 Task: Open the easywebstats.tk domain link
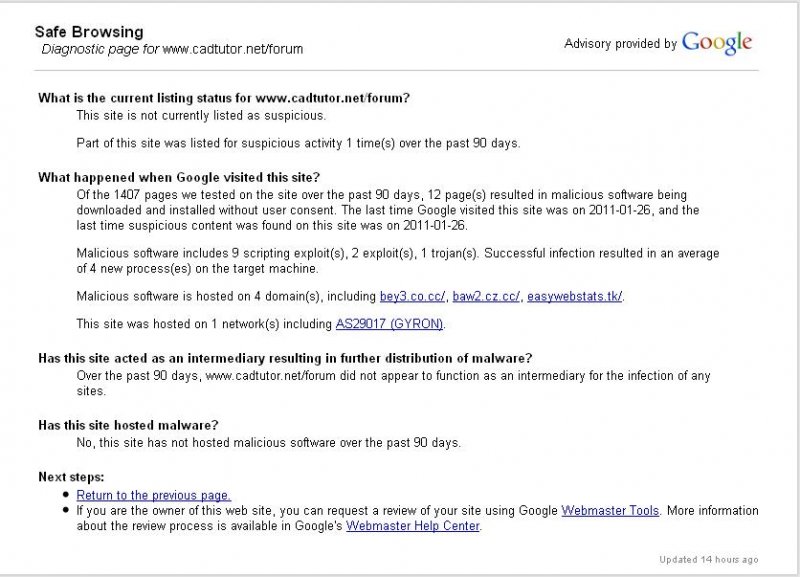pos(574,296)
